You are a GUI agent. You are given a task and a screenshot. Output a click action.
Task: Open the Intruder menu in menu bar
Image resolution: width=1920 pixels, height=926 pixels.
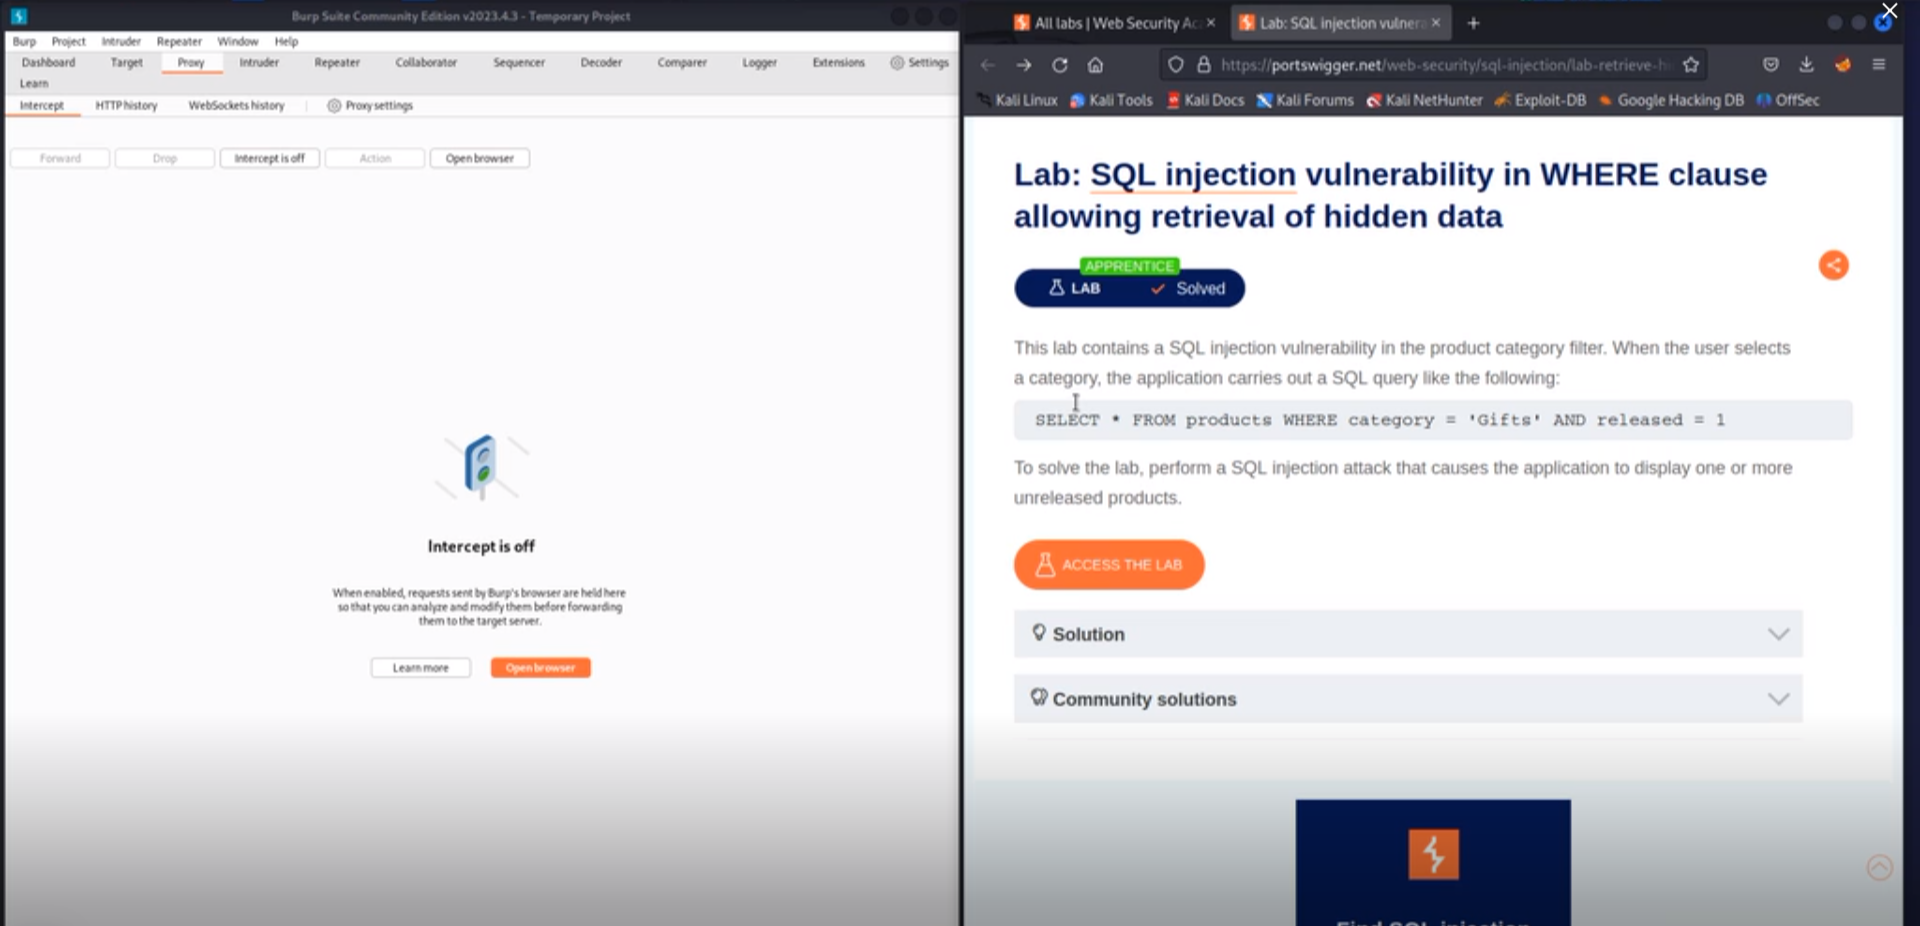121,41
